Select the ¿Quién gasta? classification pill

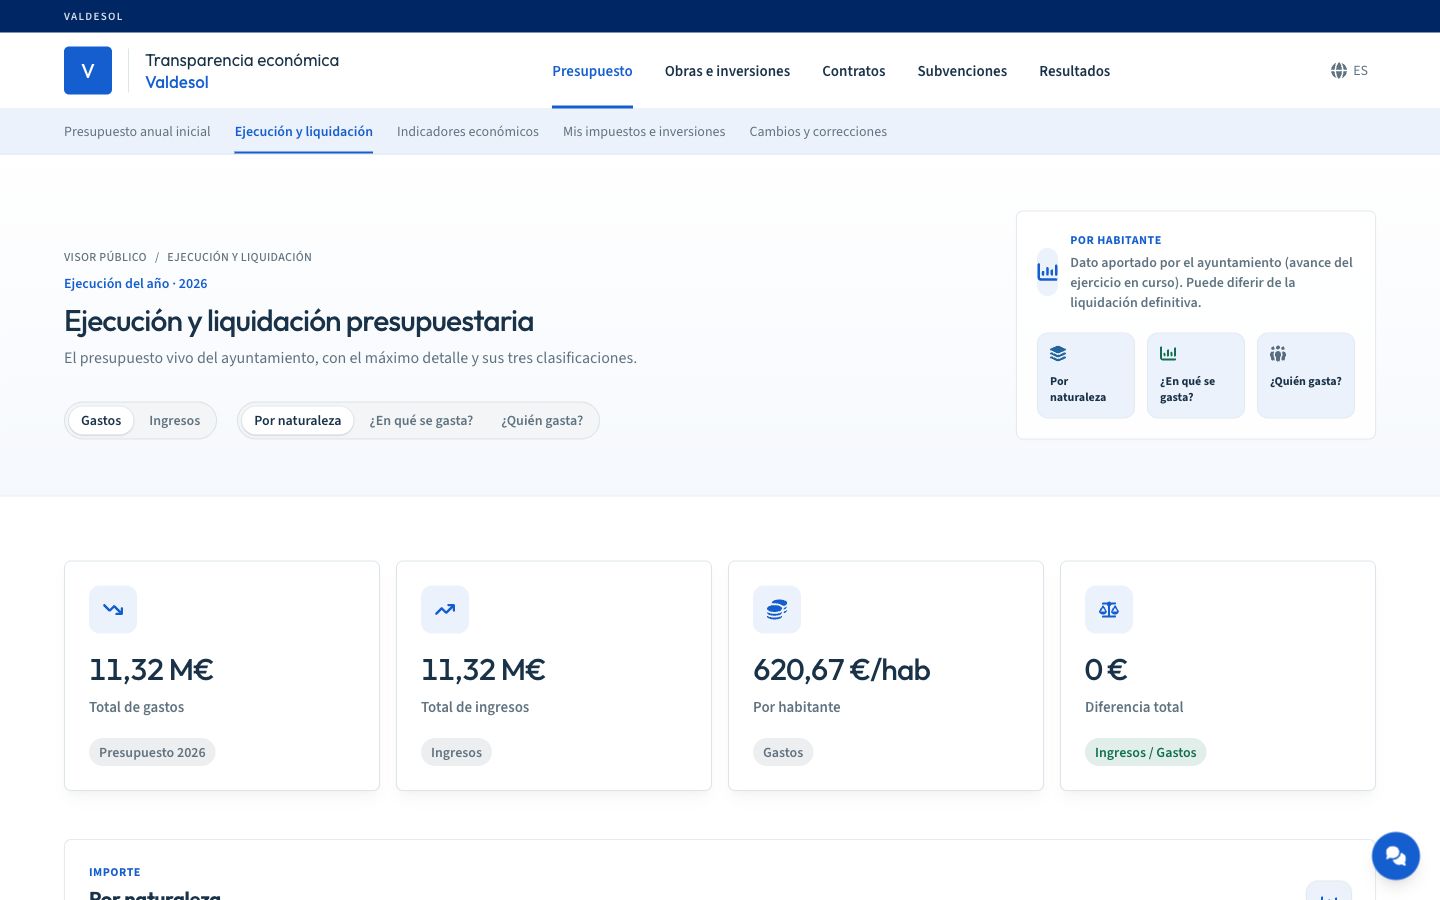[x=542, y=421]
